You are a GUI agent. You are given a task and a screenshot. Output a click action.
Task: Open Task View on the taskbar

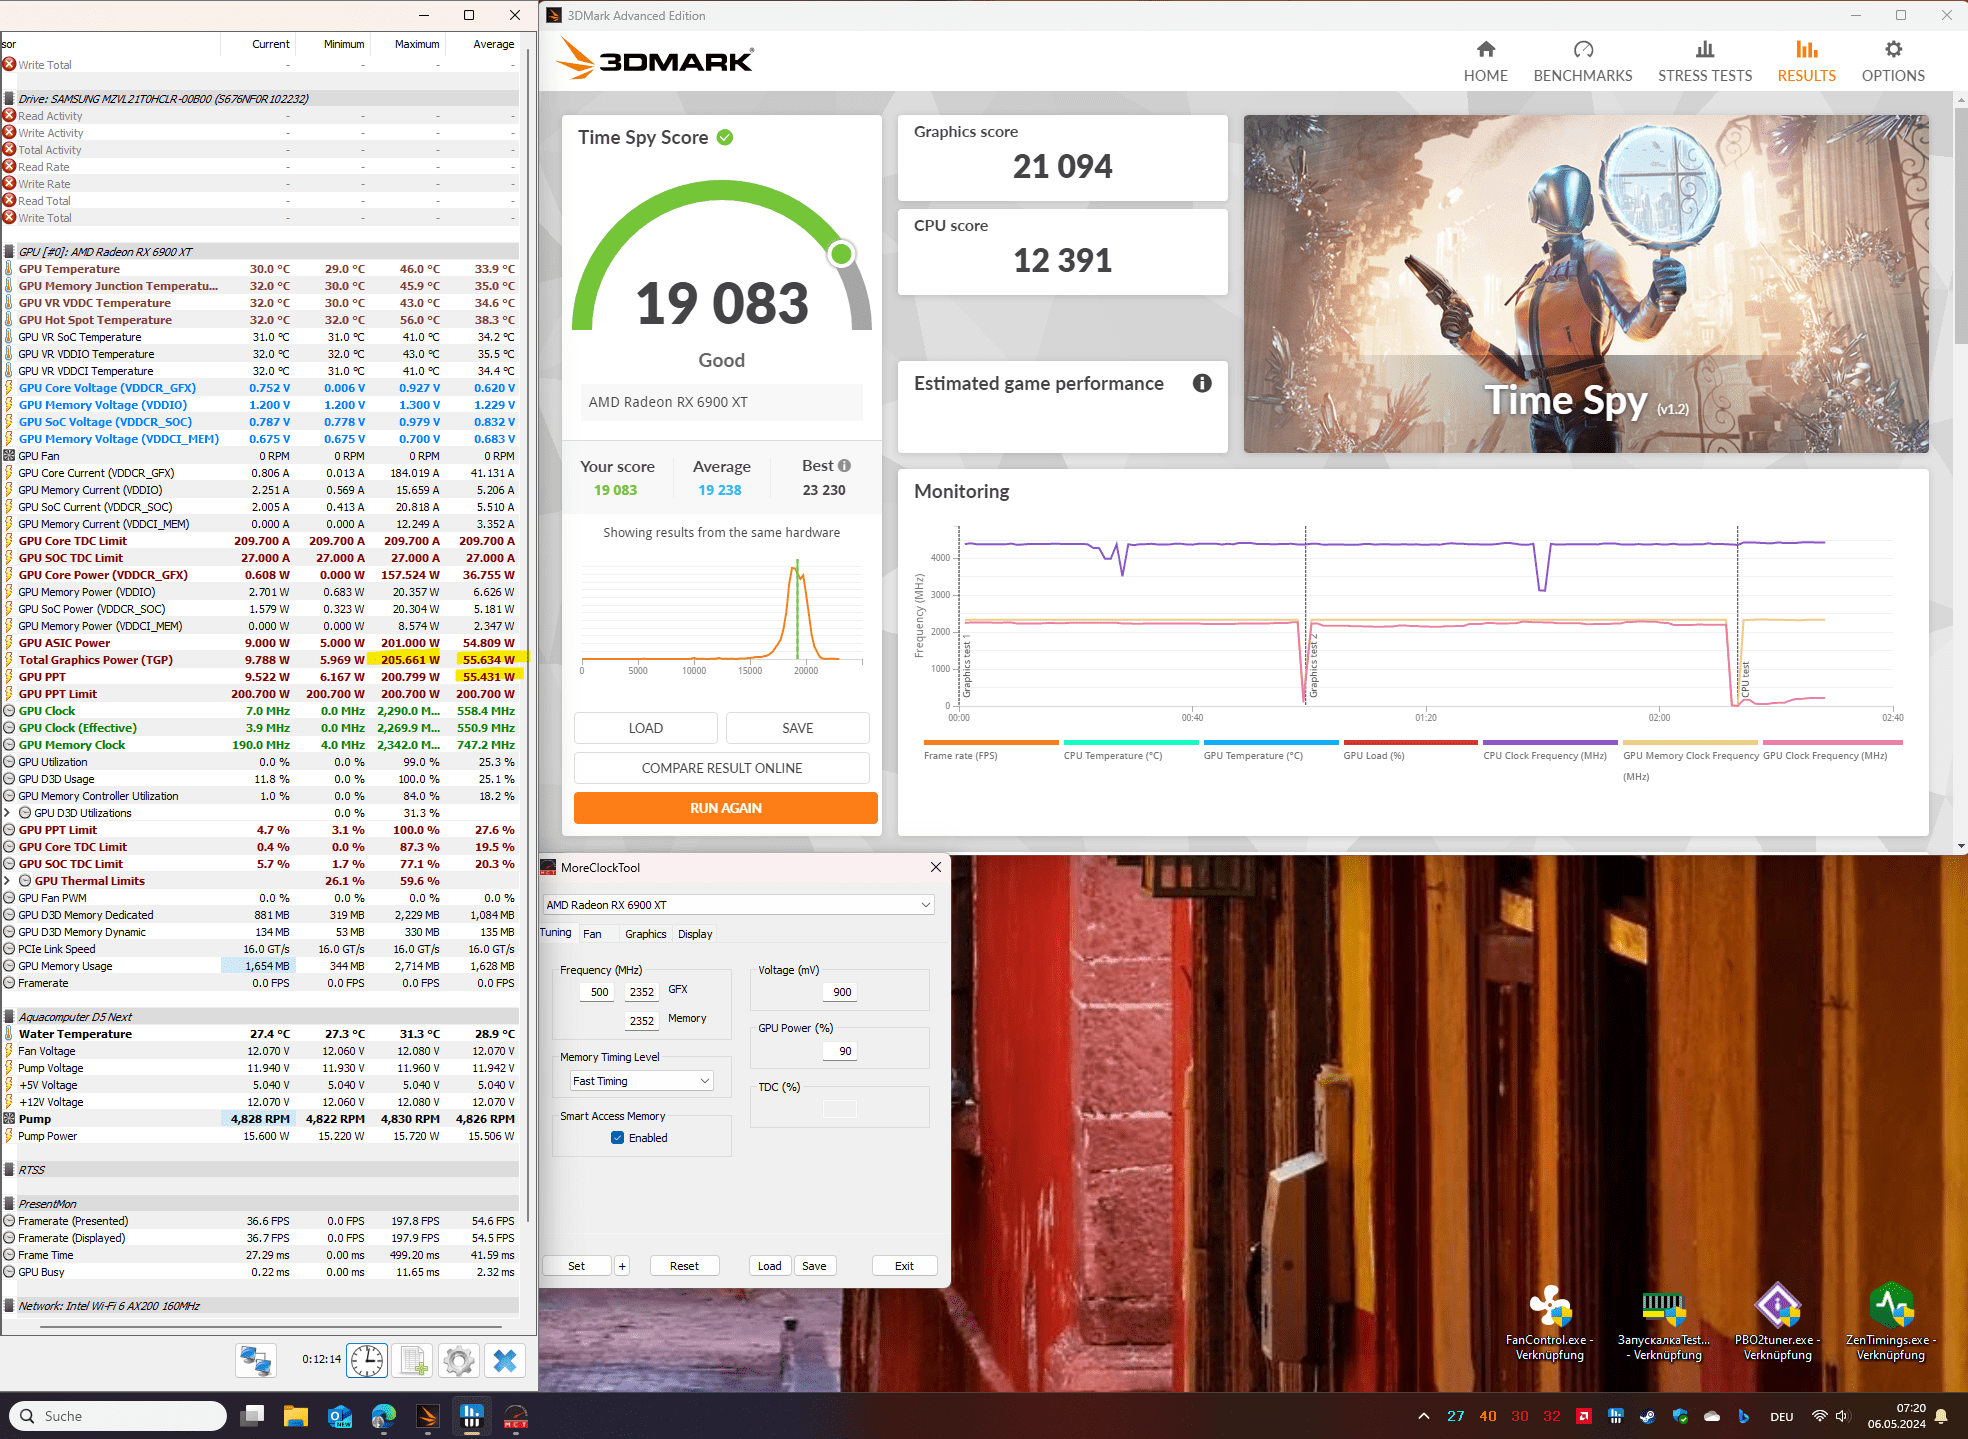(252, 1416)
